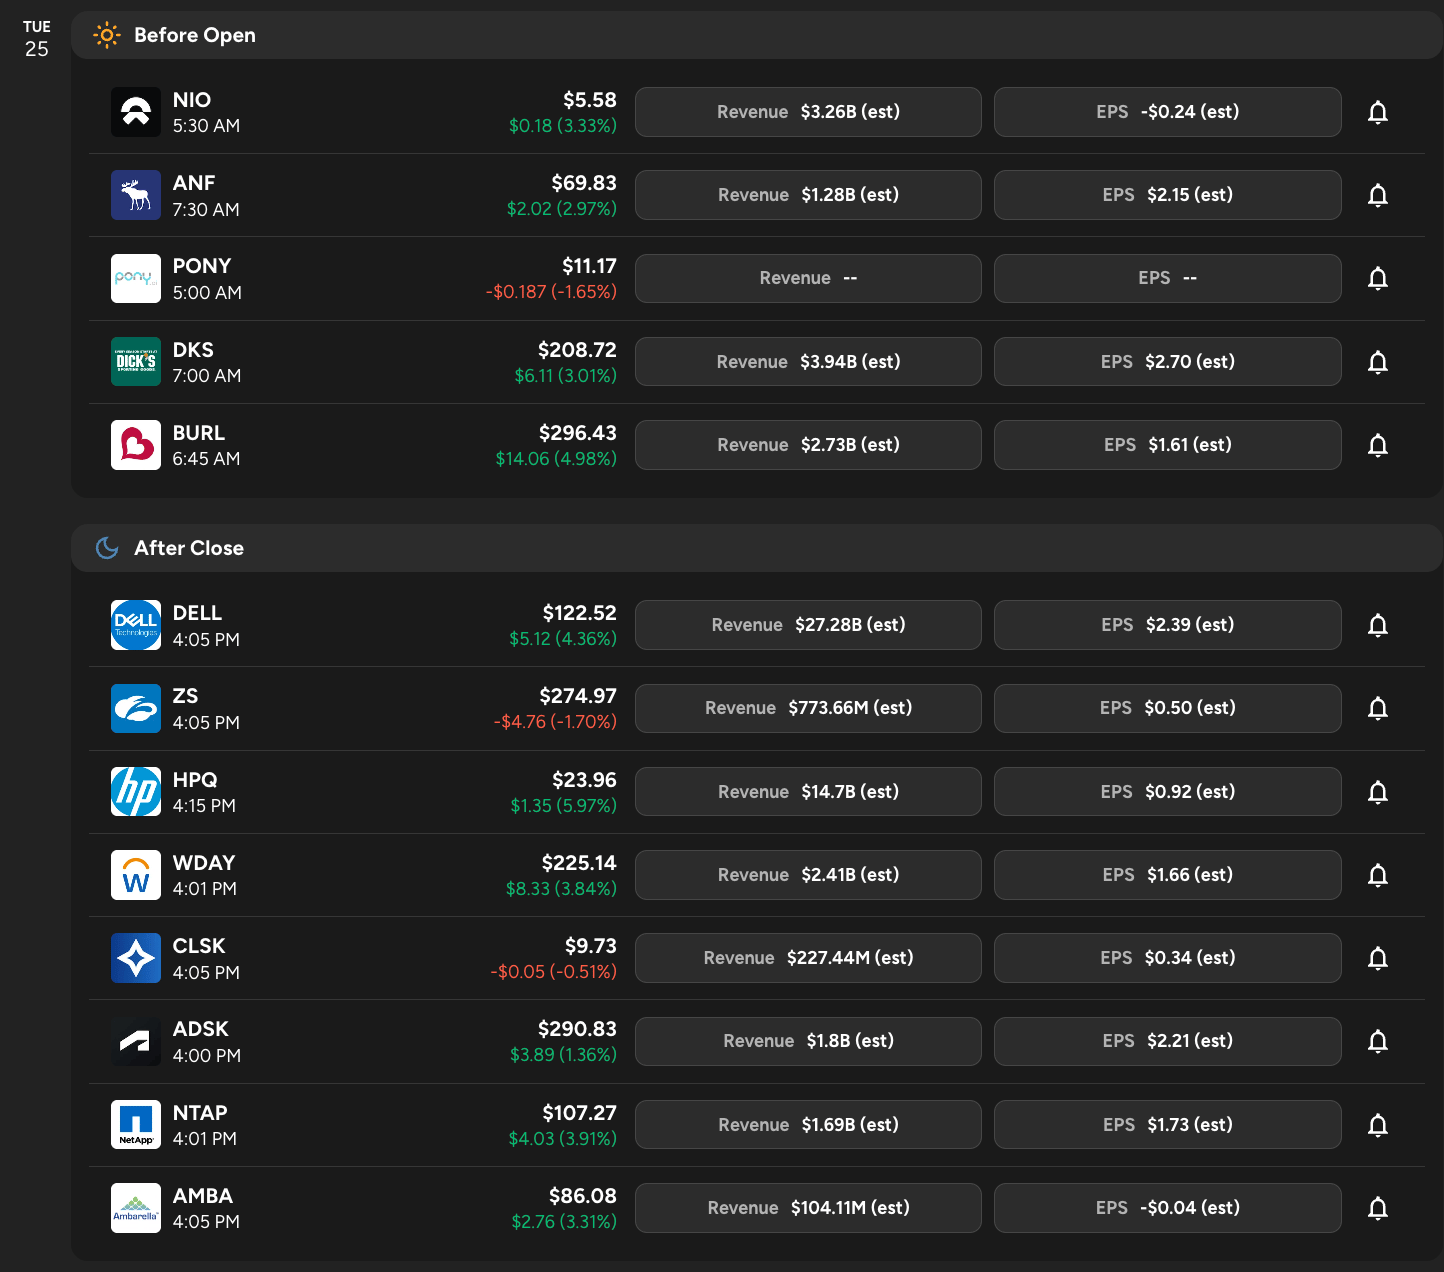Select the Zscaler ZS logo
This screenshot has height=1272, width=1444.
tap(136, 708)
